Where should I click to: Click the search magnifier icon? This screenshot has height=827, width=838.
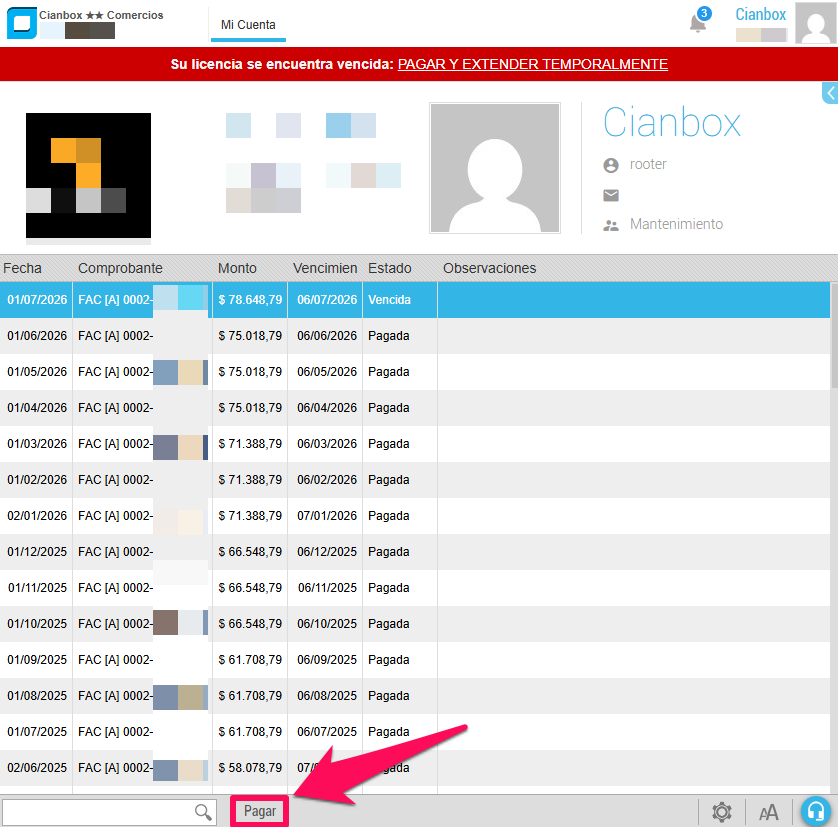coord(203,812)
